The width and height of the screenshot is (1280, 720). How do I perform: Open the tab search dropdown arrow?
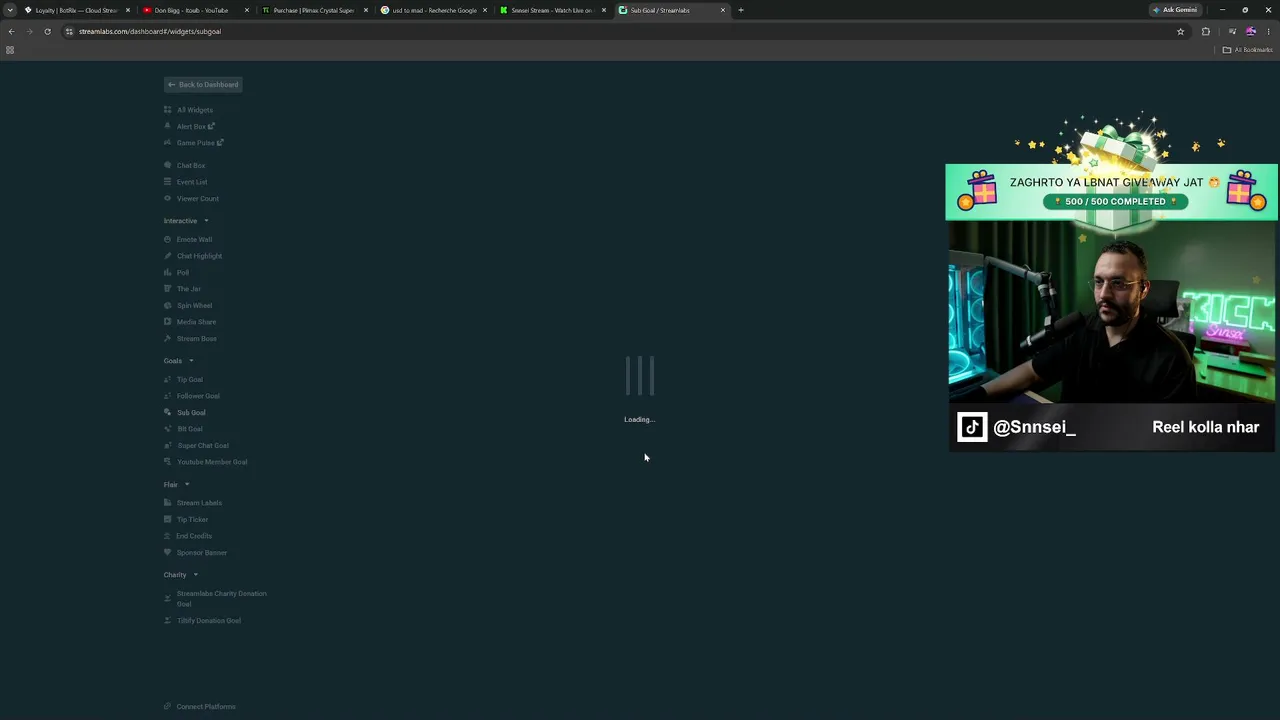click(x=10, y=10)
